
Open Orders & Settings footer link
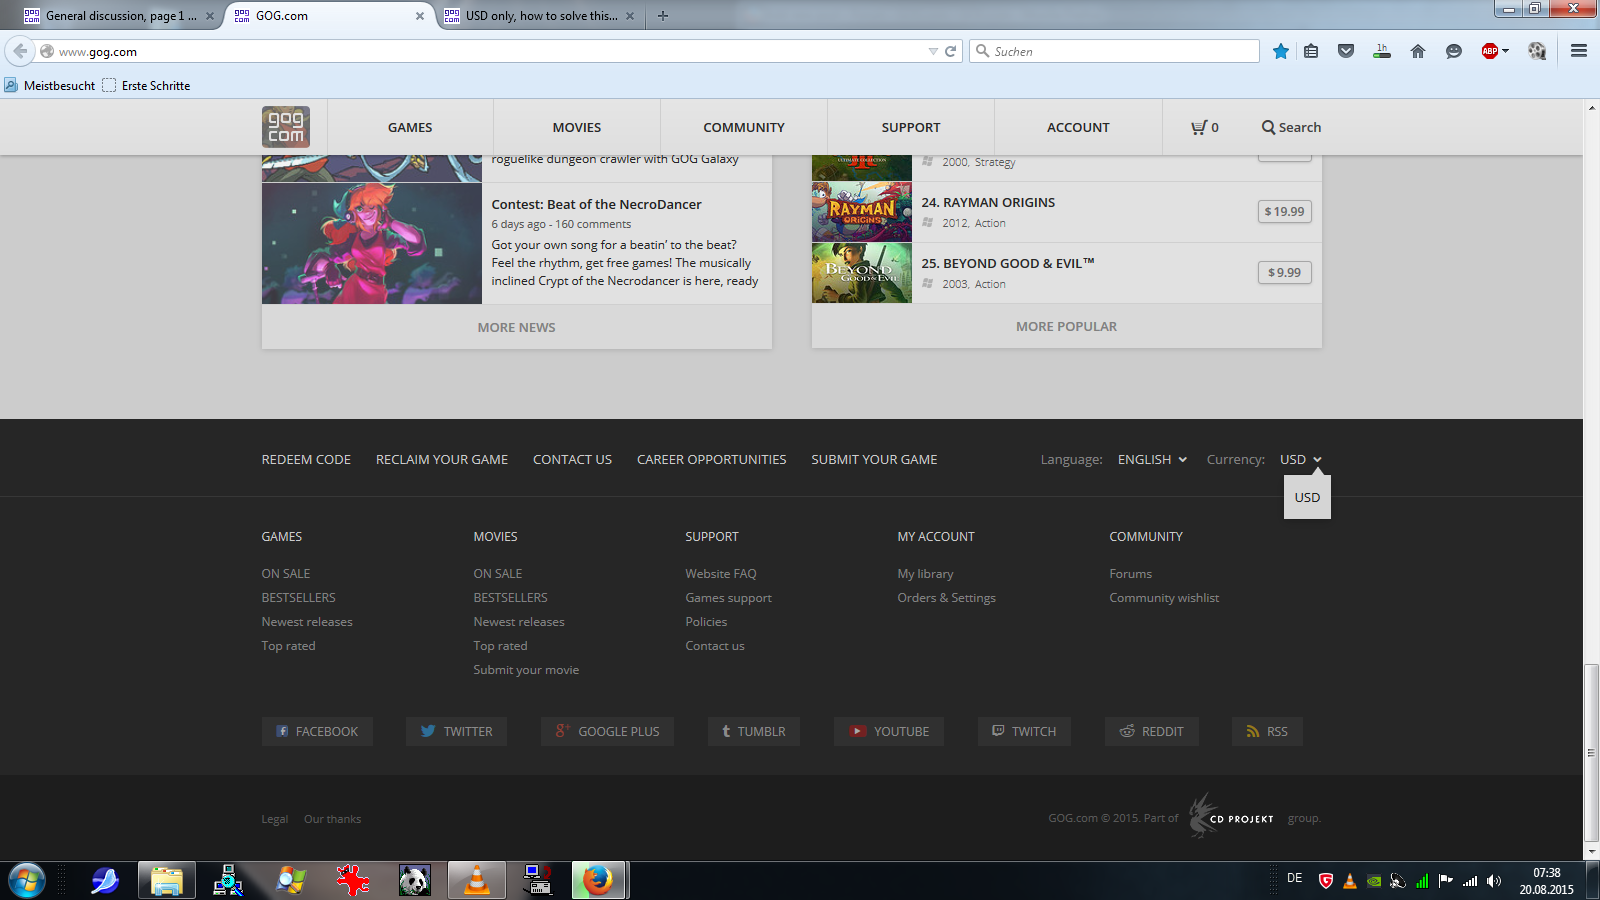[x=946, y=597]
